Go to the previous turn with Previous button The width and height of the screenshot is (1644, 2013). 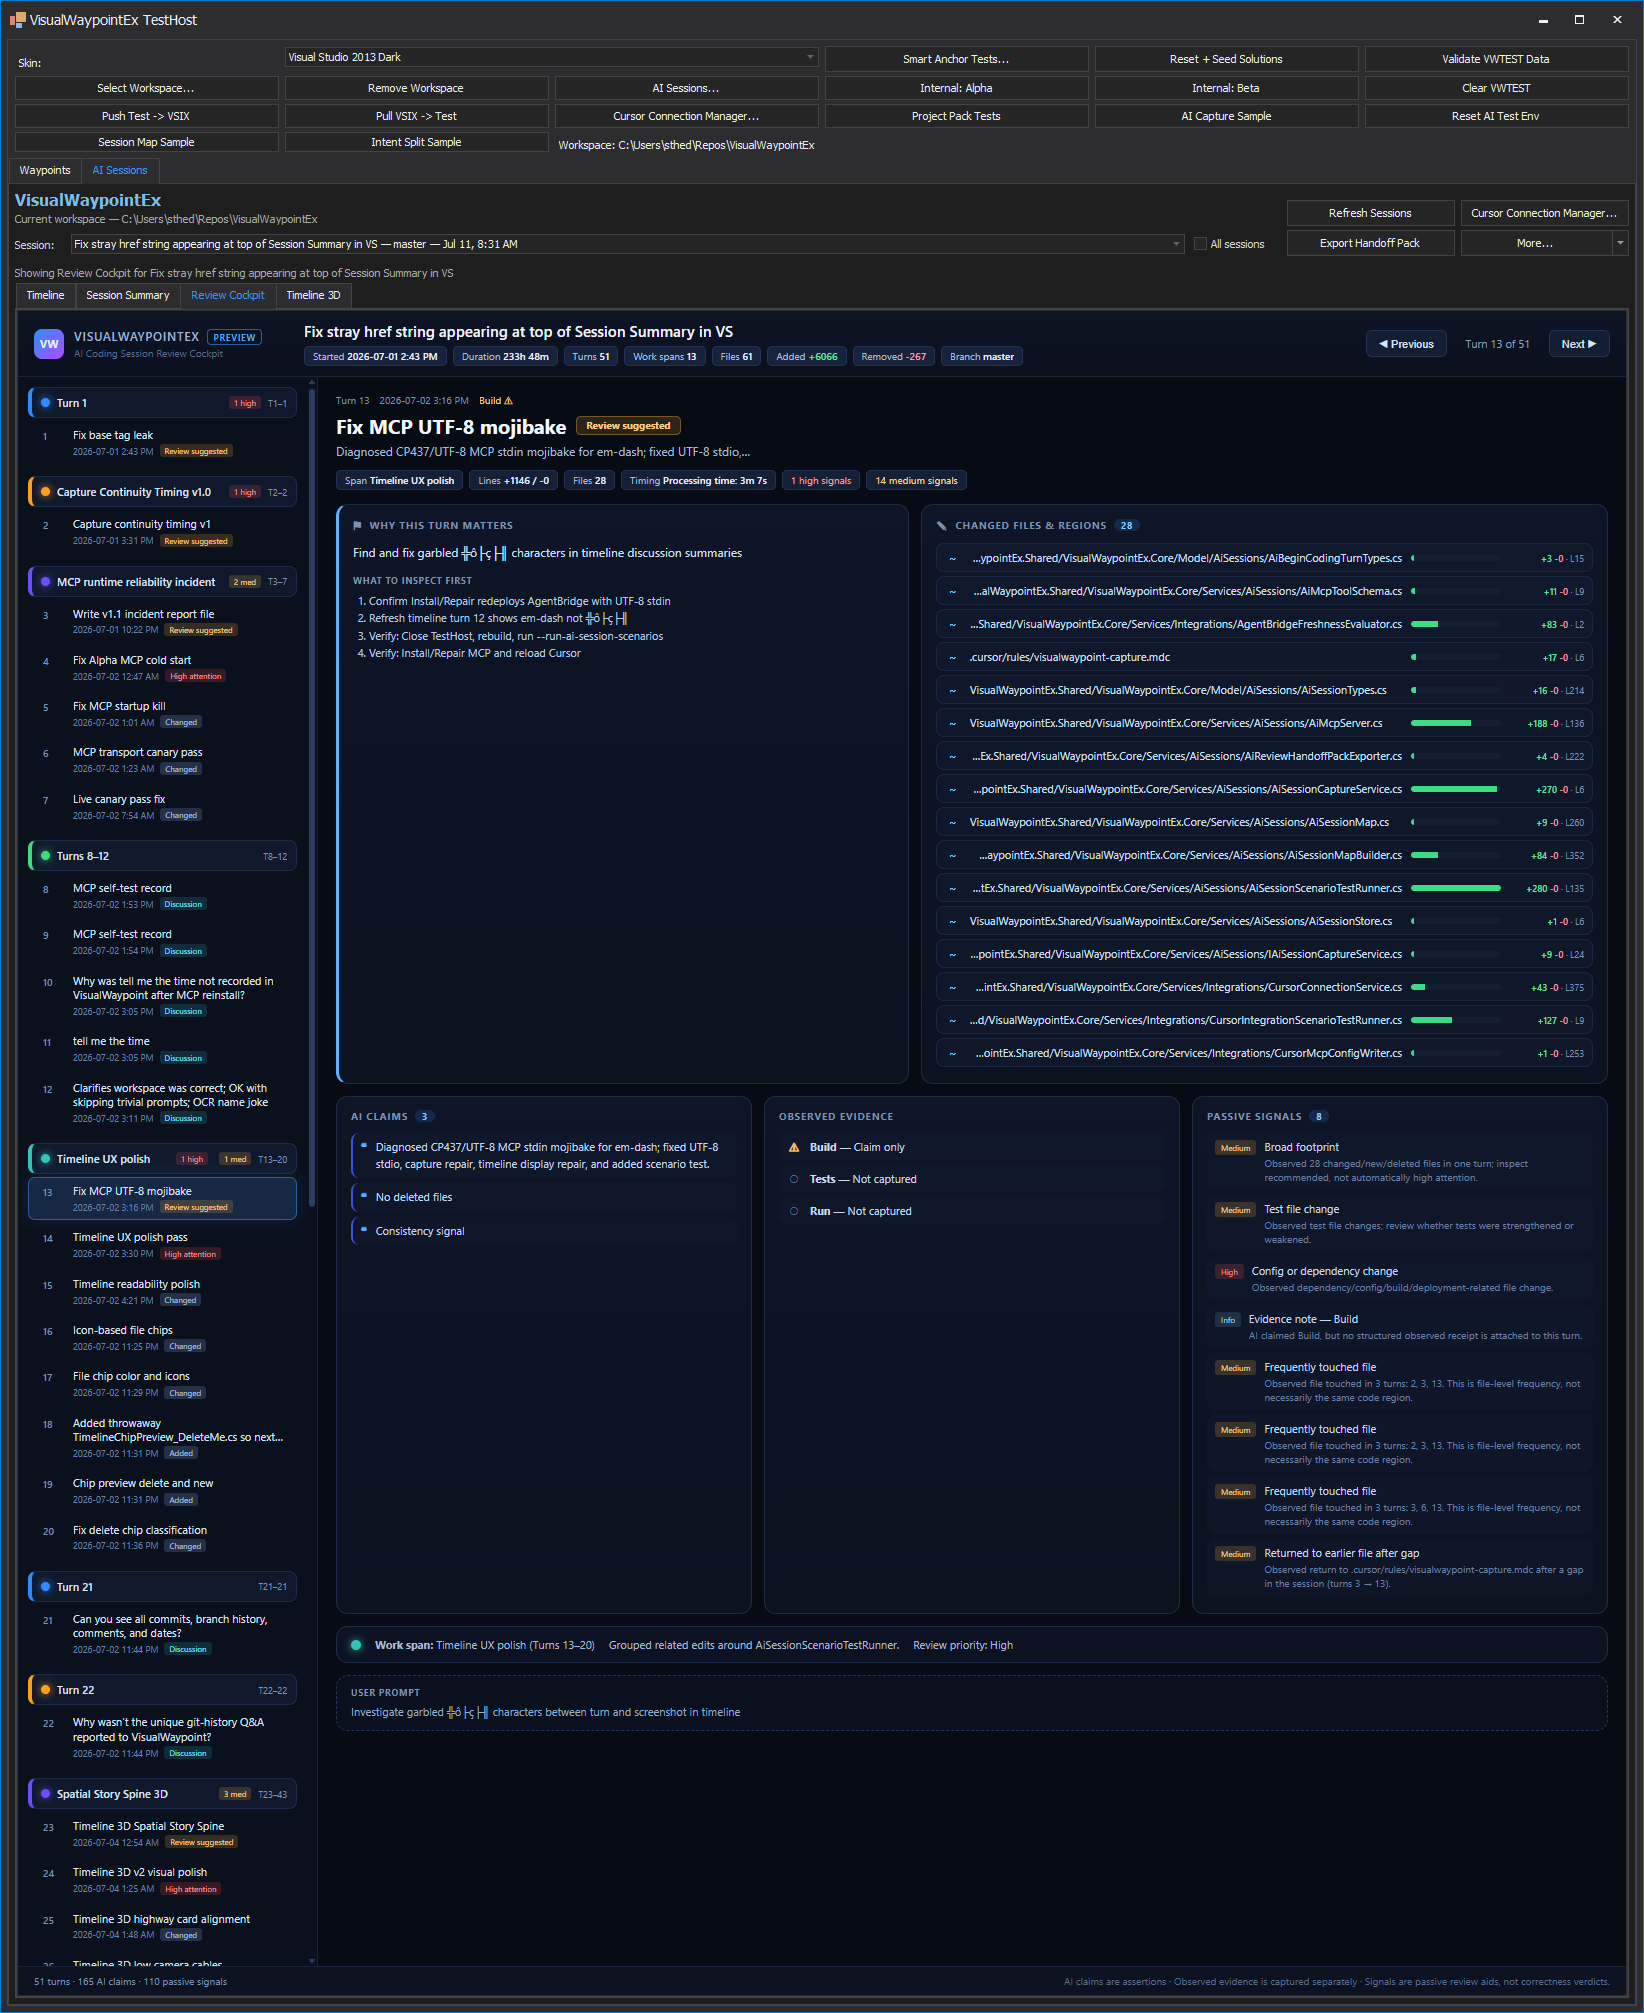(1406, 344)
